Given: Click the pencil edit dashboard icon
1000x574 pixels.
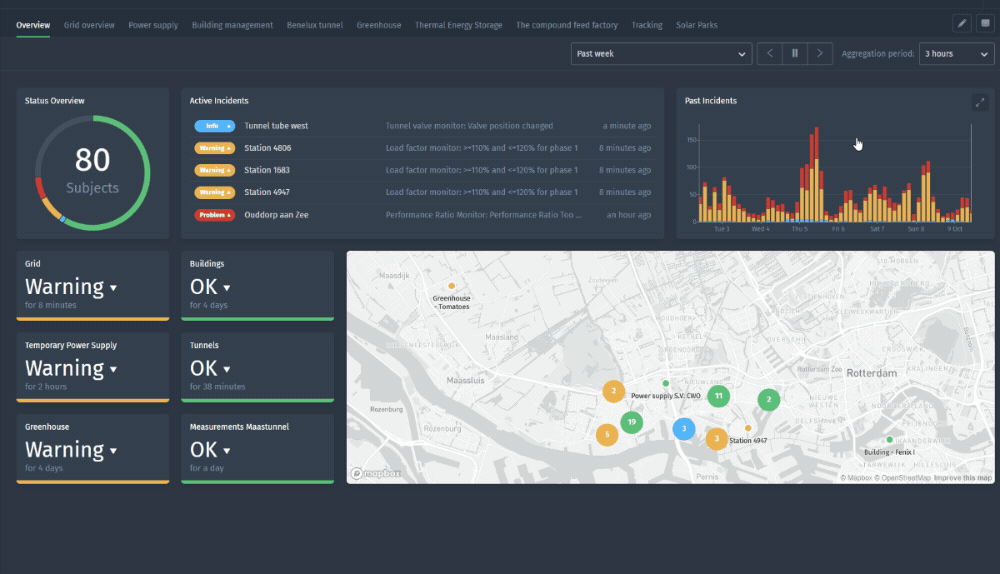Looking at the screenshot, I should click(962, 23).
